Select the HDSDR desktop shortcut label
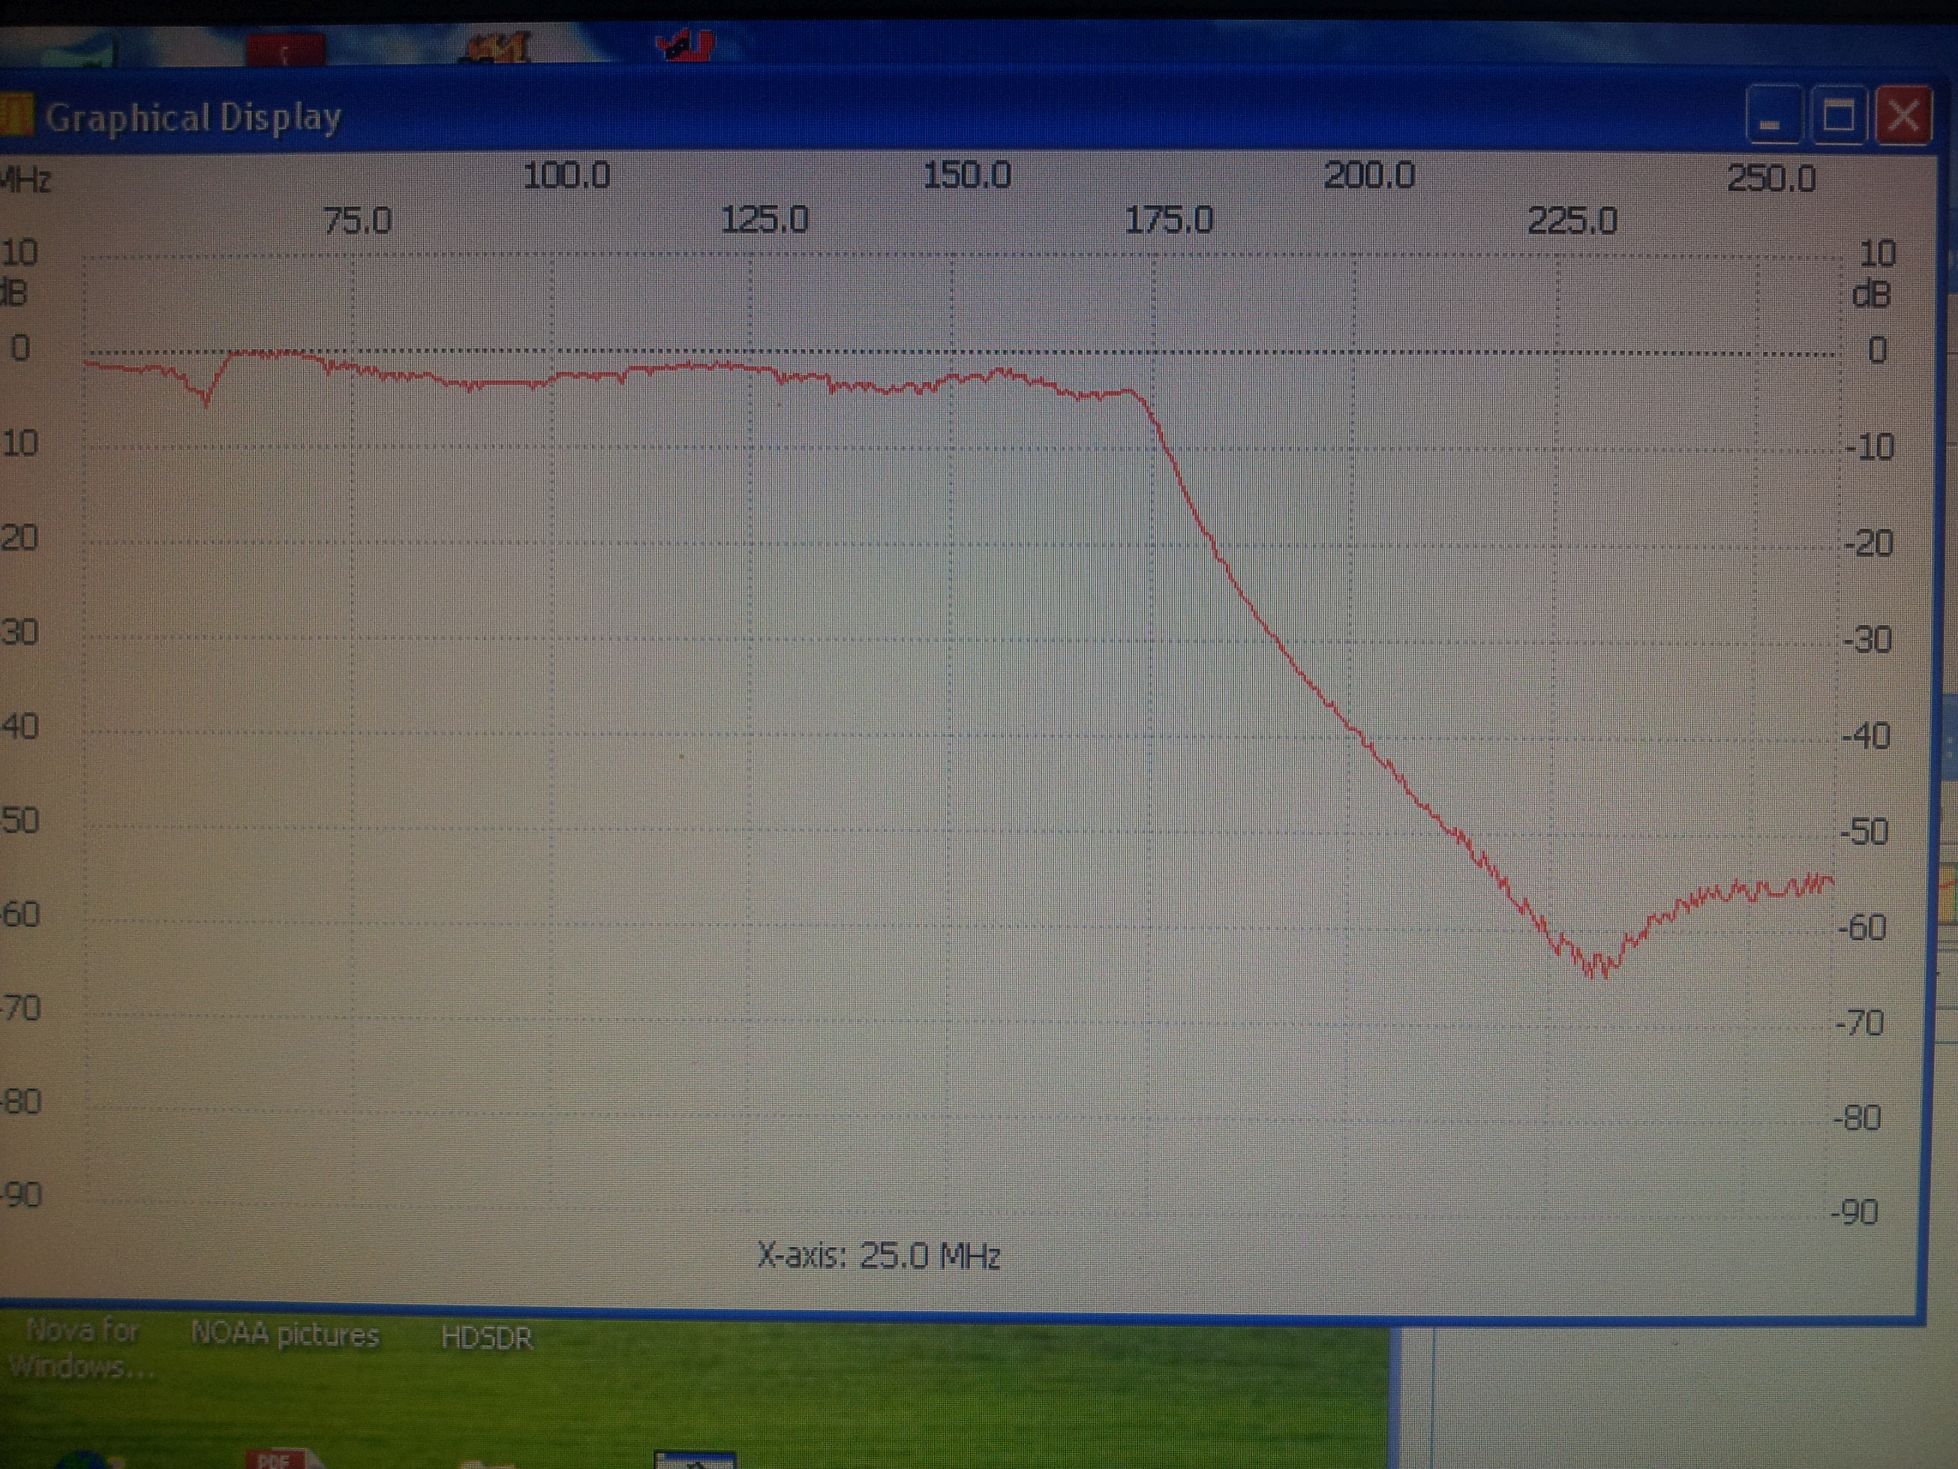Viewport: 1958px width, 1469px height. tap(486, 1337)
